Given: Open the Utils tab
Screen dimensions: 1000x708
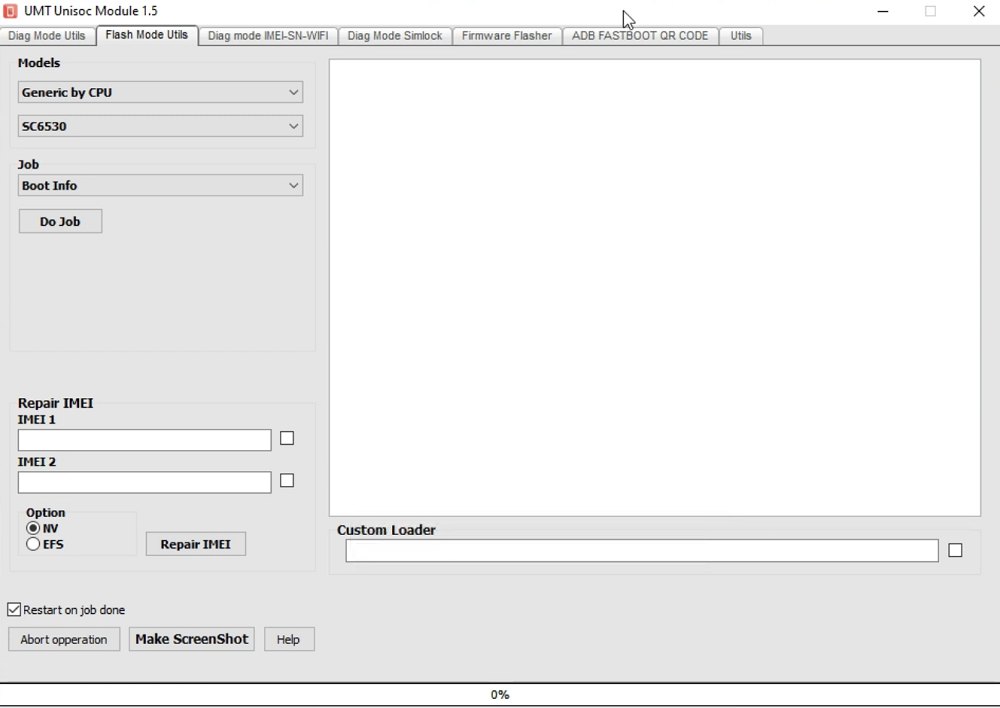Looking at the screenshot, I should pos(740,36).
